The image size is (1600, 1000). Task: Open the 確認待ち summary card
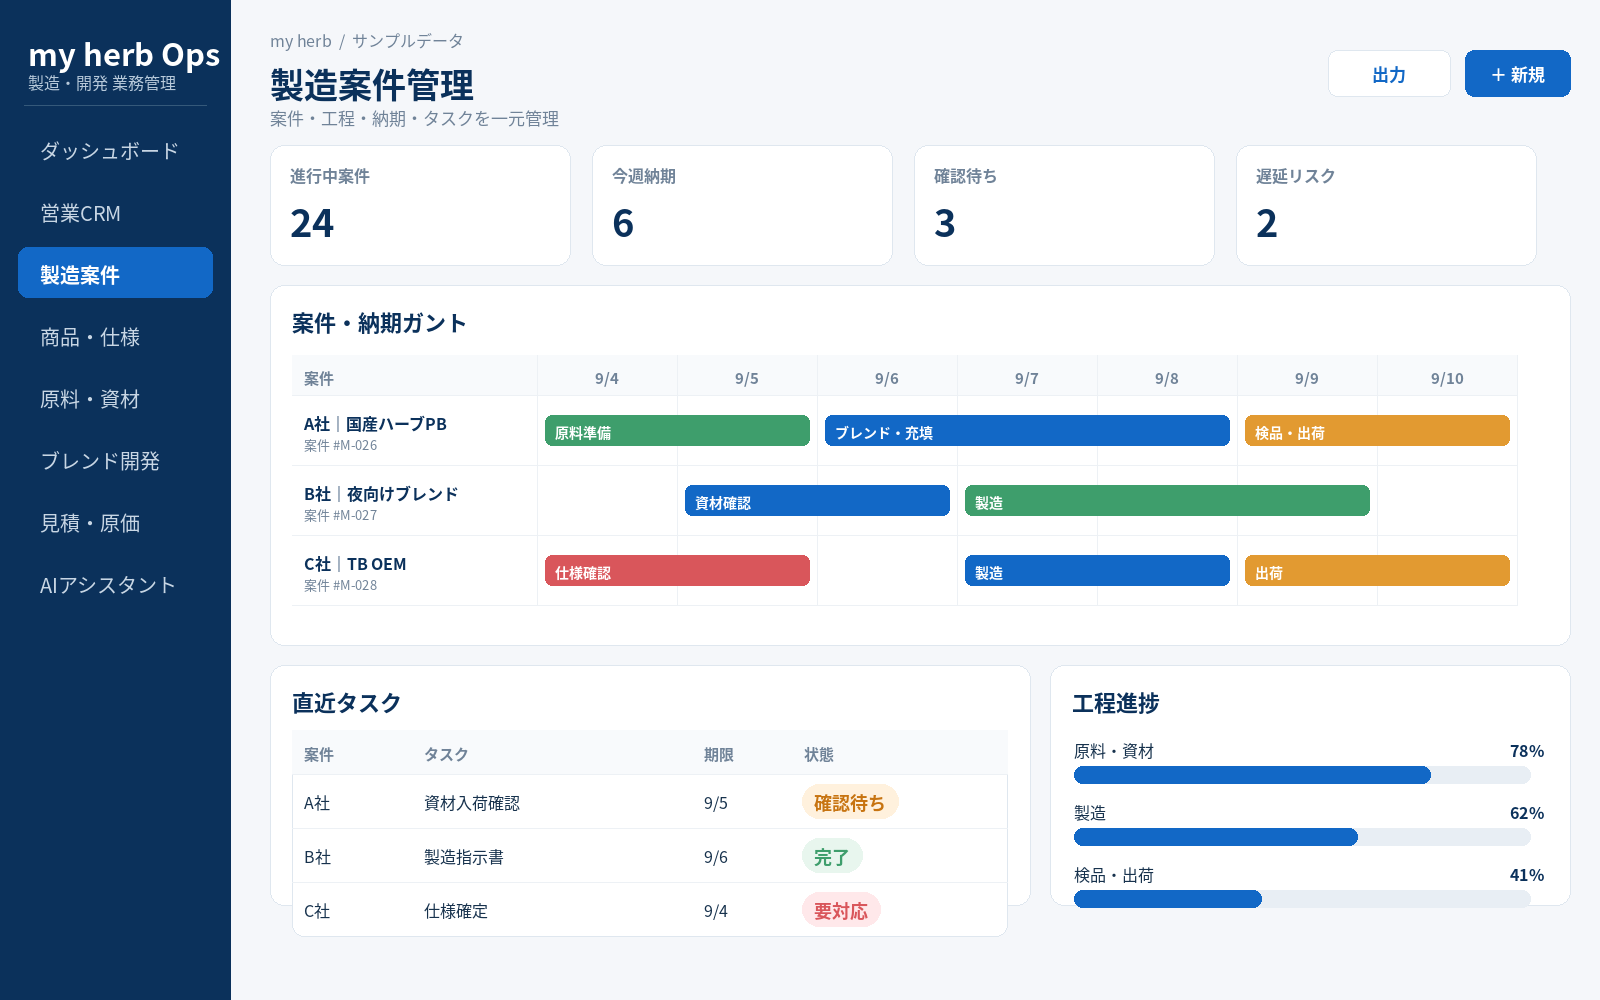pyautogui.click(x=1064, y=206)
